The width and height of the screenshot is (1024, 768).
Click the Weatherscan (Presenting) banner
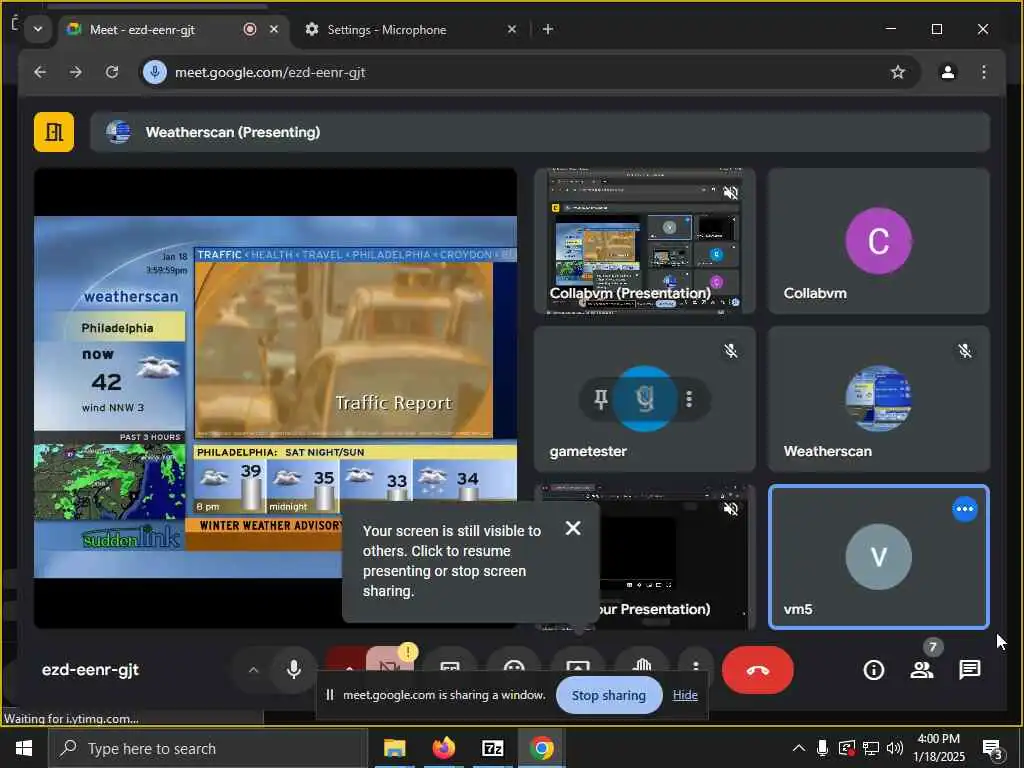point(540,132)
